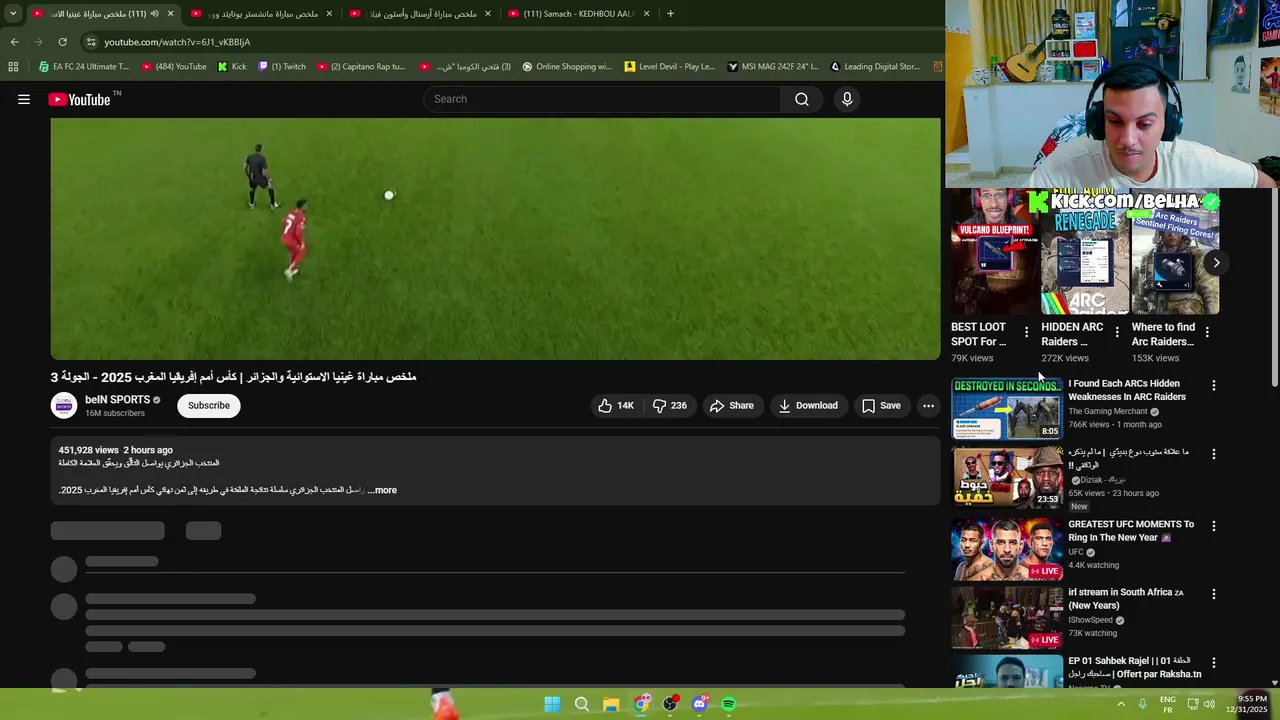Open Windows taskbar search

tap(581, 704)
